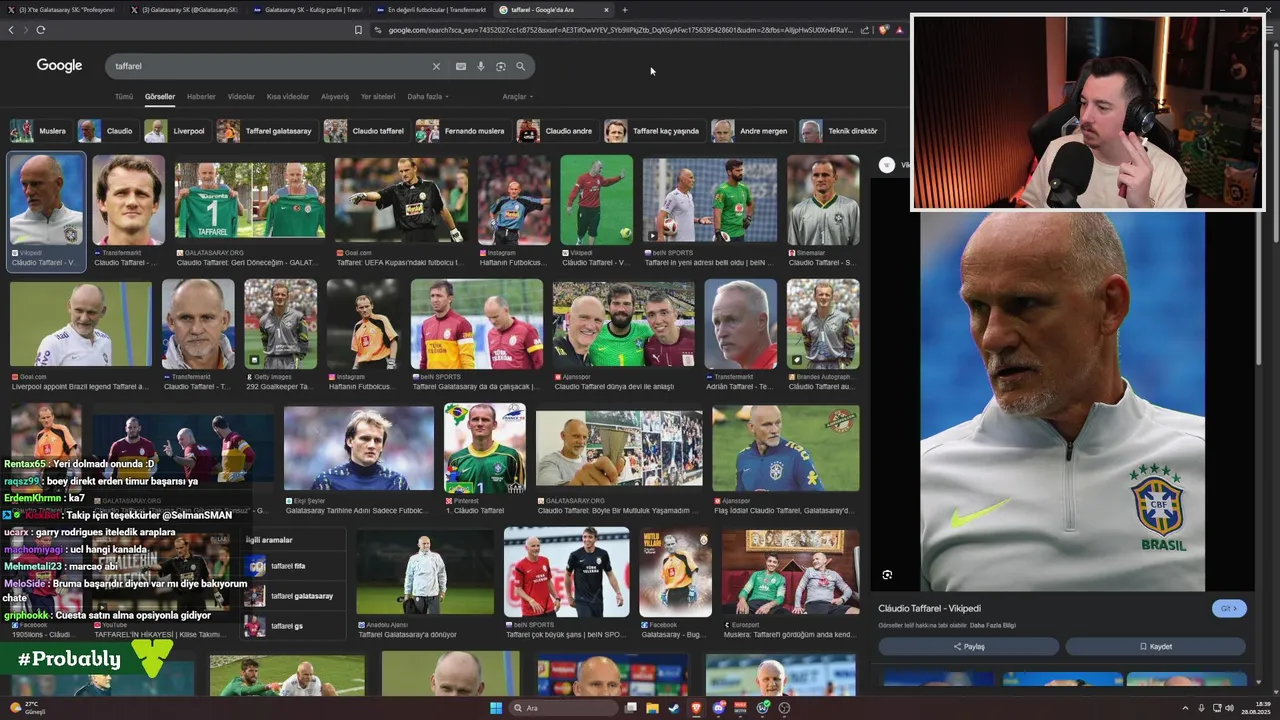The image size is (1280, 720).
Task: Bookmark this page via the address bar icon
Action: click(x=358, y=30)
